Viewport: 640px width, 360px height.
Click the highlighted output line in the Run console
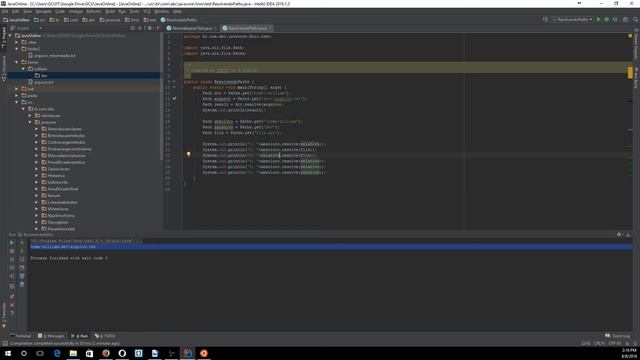pos(331,247)
